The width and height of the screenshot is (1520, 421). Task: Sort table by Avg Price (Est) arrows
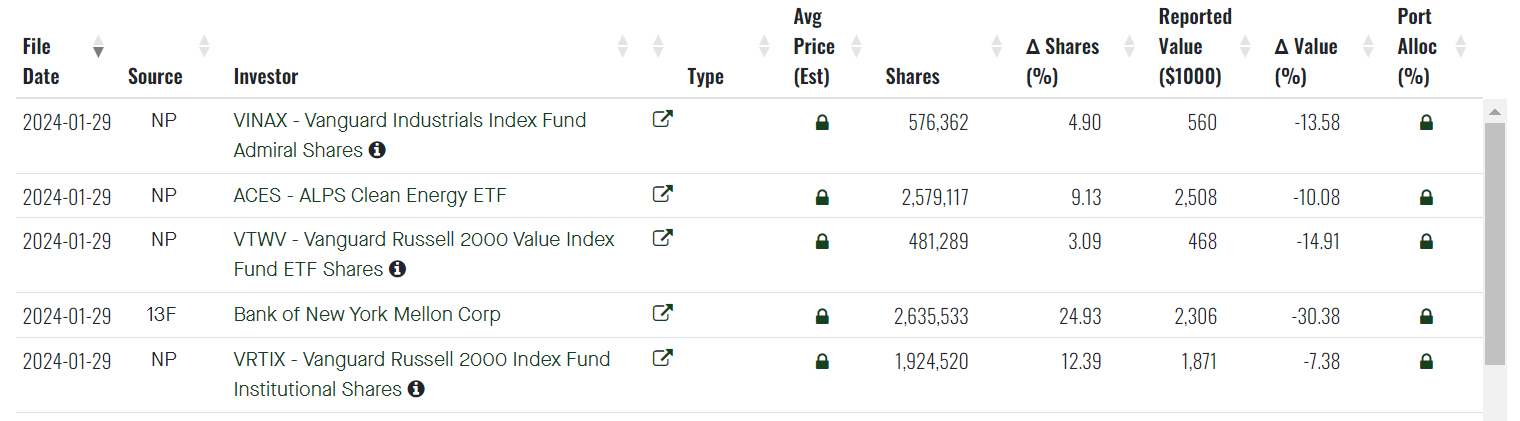(x=855, y=46)
